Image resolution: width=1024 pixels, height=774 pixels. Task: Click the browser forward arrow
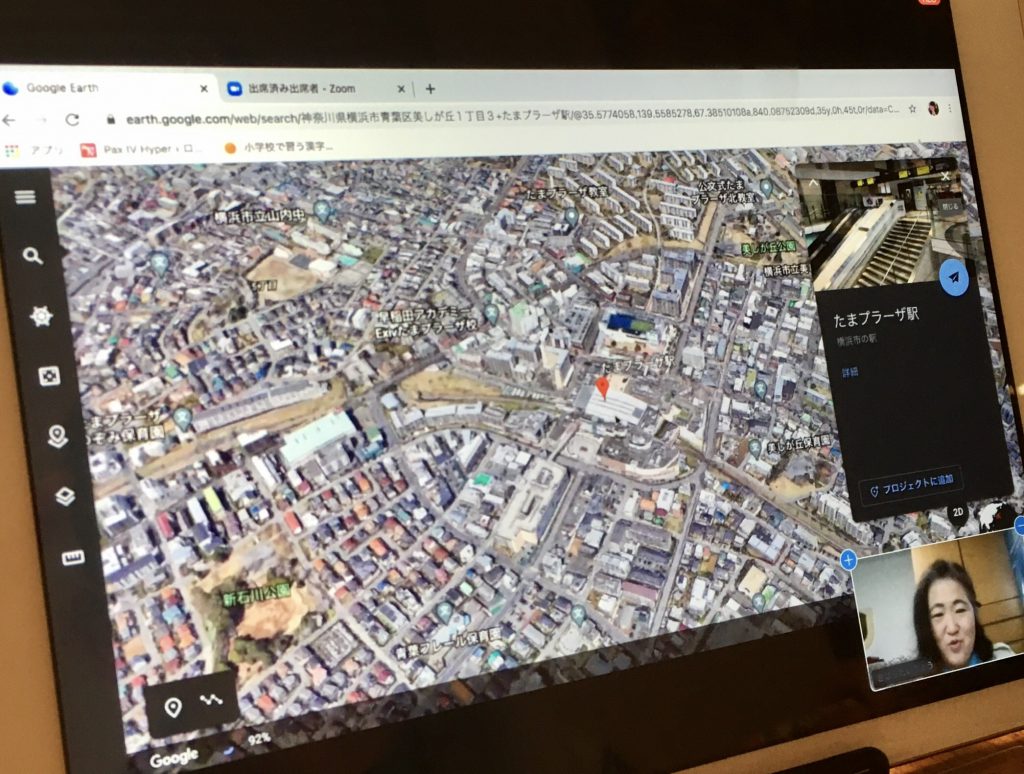[x=40, y=120]
